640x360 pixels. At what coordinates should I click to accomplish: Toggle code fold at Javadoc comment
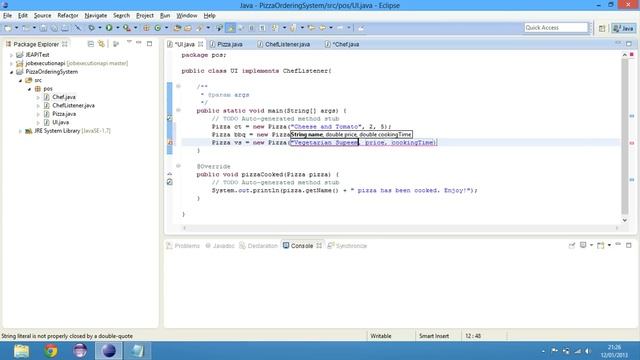coord(178,86)
